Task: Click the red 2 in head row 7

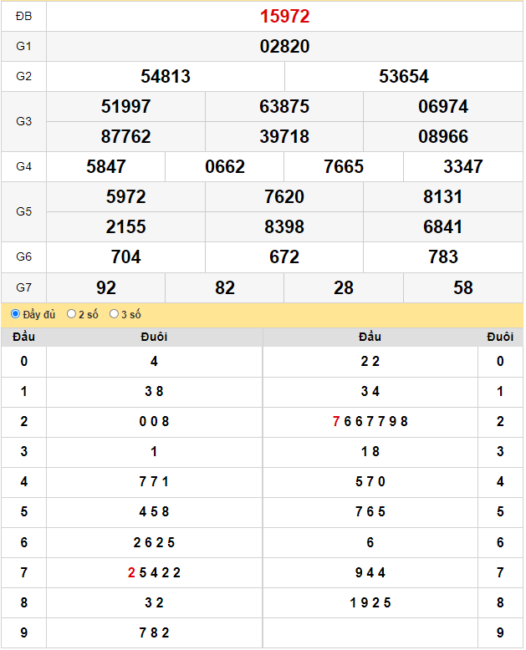Action: point(131,573)
